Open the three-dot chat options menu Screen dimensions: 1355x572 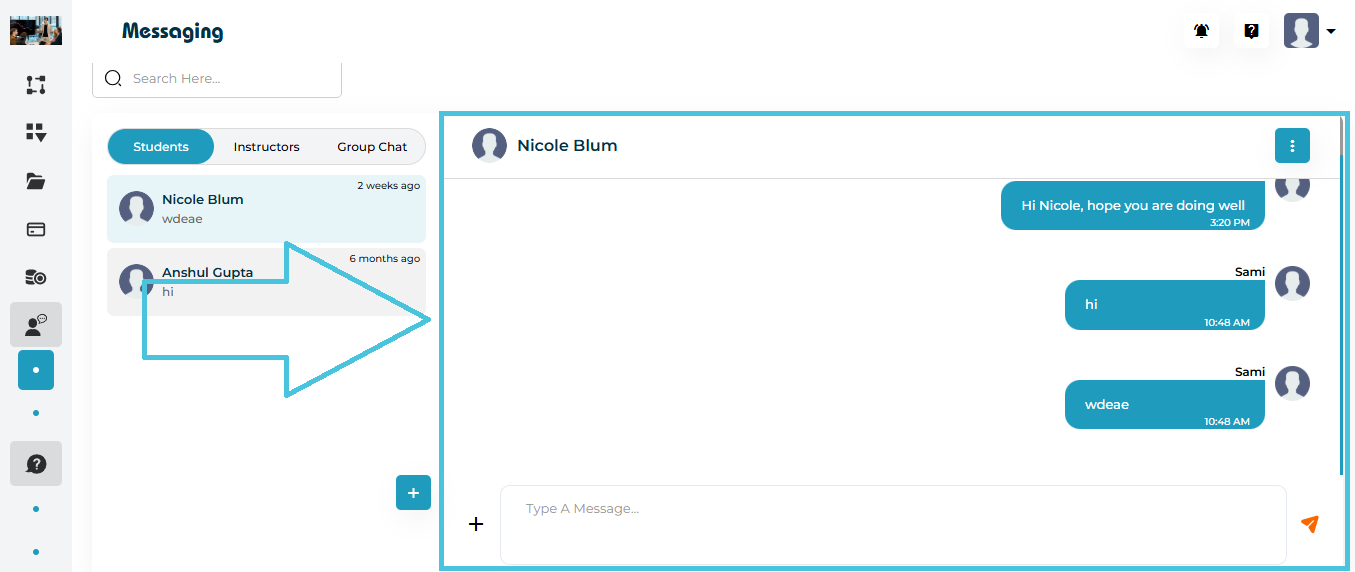tap(1292, 146)
